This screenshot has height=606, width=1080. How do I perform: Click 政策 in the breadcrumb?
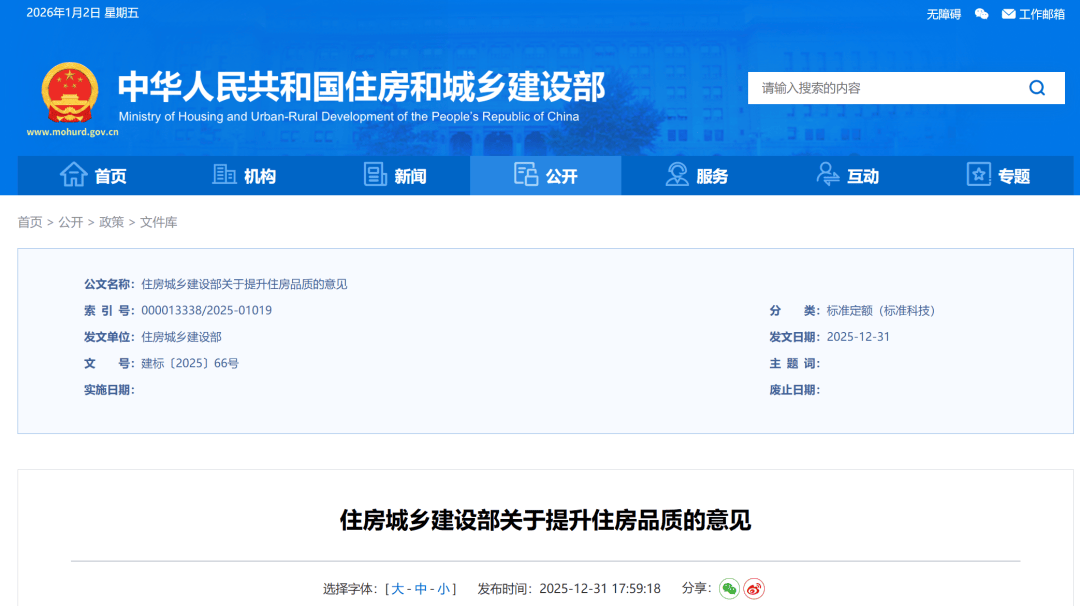tap(111, 222)
